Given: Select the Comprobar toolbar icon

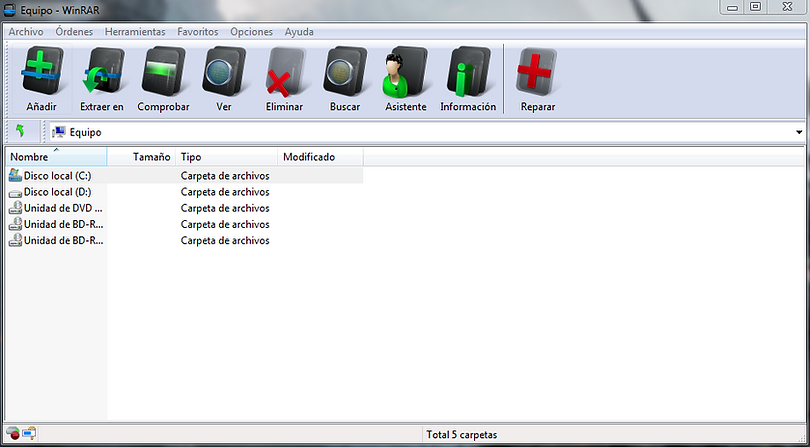Looking at the screenshot, I should click(x=163, y=71).
